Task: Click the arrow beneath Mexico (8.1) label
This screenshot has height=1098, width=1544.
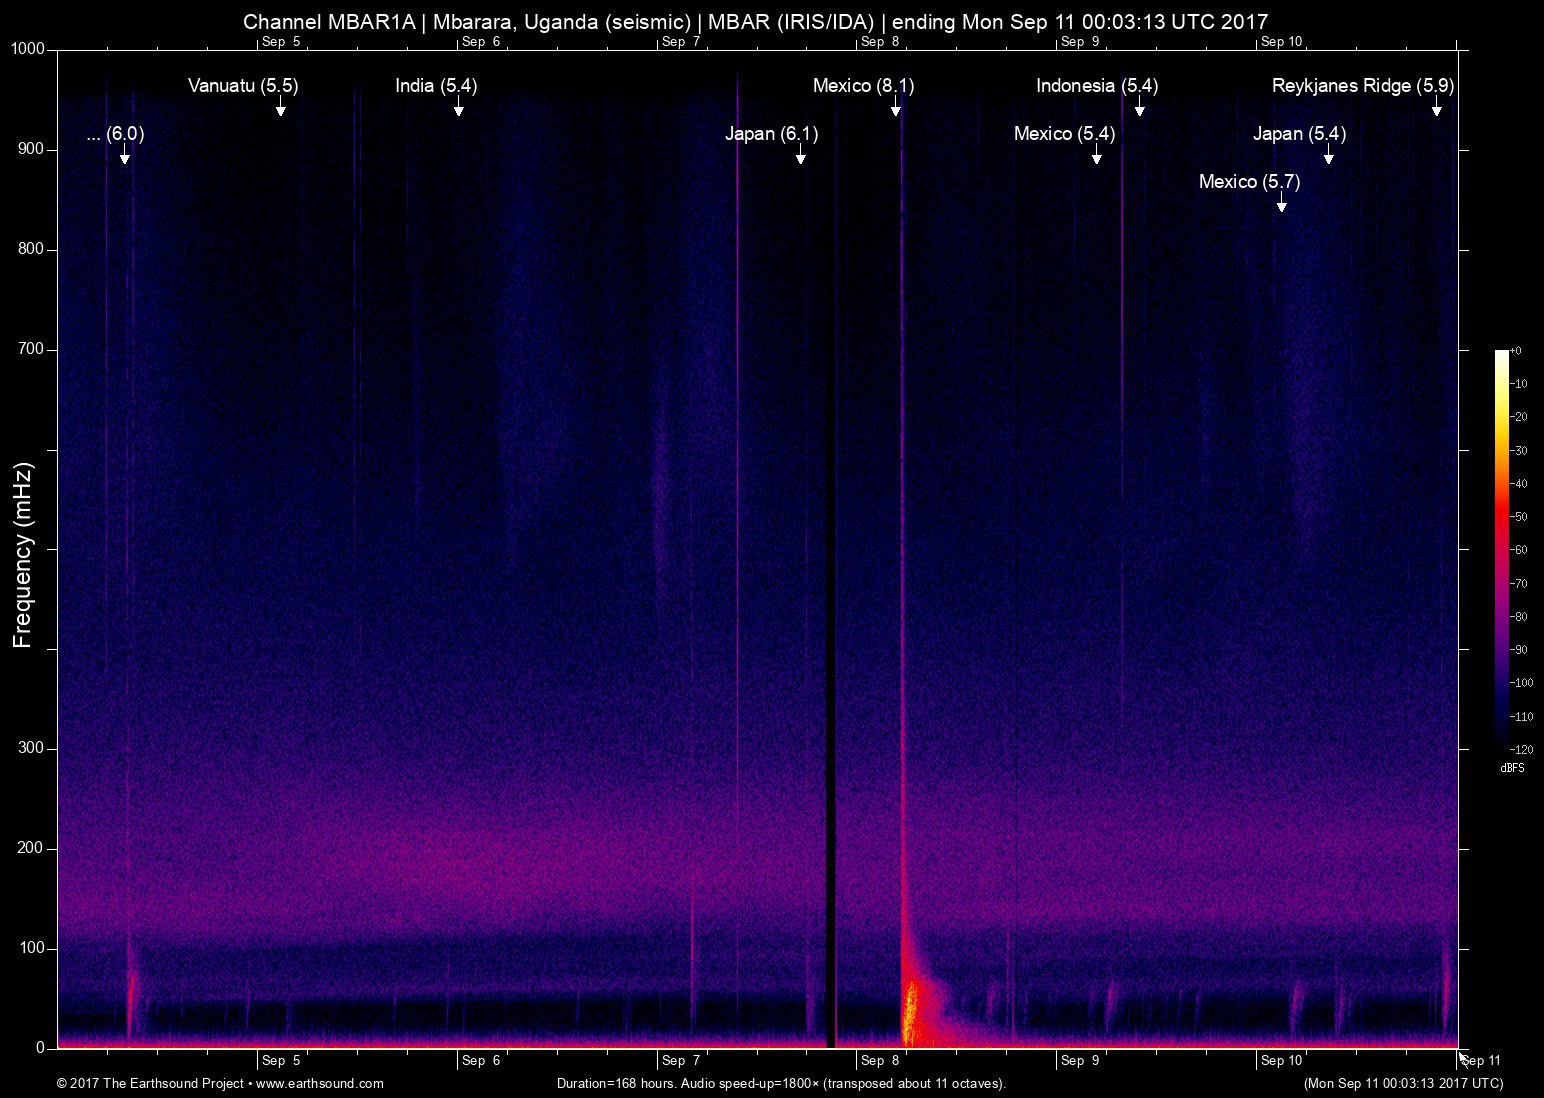Action: 896,108
